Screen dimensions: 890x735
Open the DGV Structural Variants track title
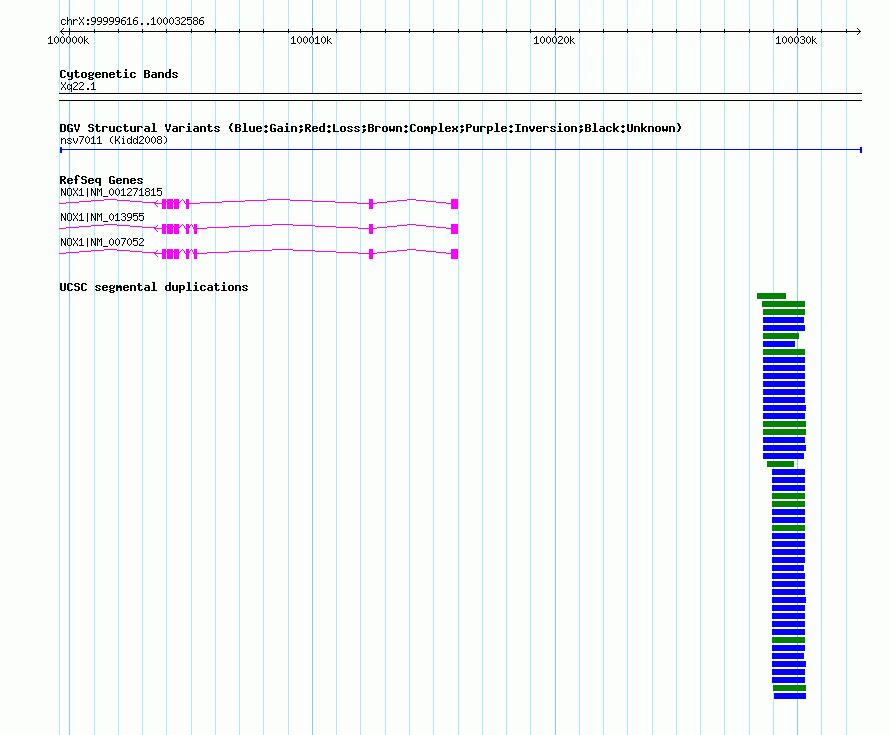coord(370,128)
